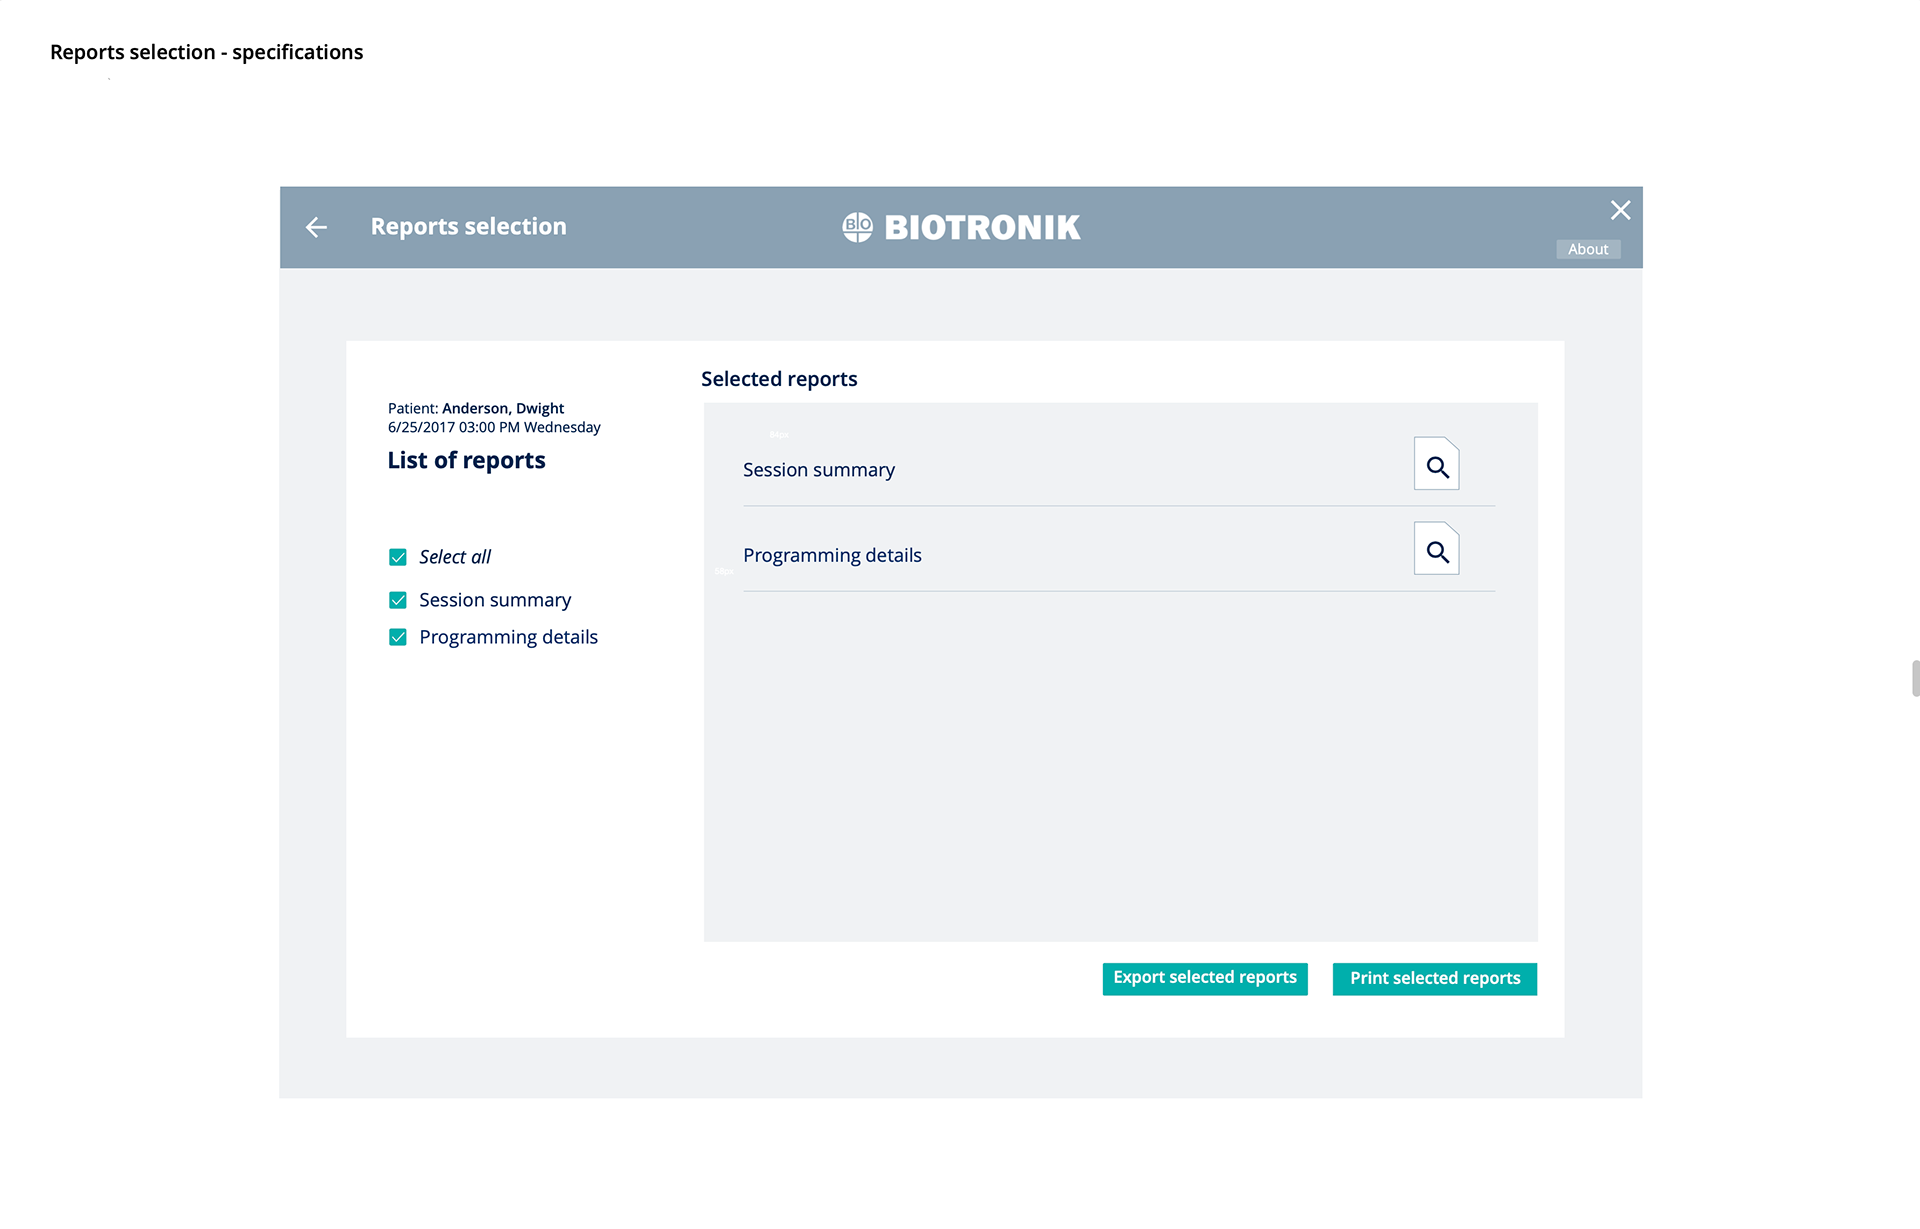The image size is (1920, 1229).
Task: Click the BIOTRONIK wordmark in header
Action: [x=982, y=228]
